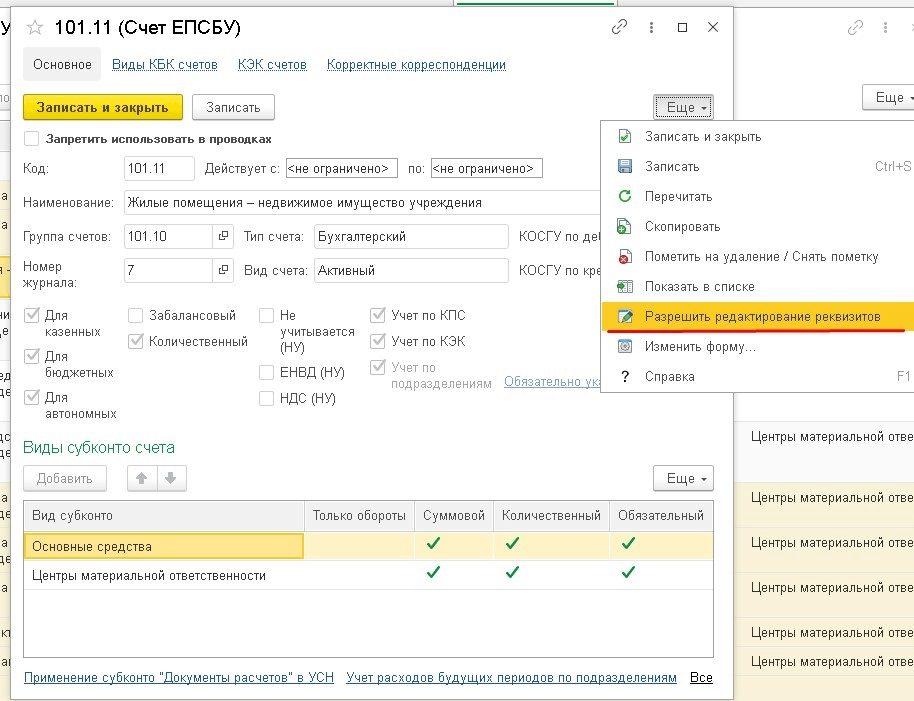
Task: Collapse the top Еще dropdown button
Action: [683, 107]
